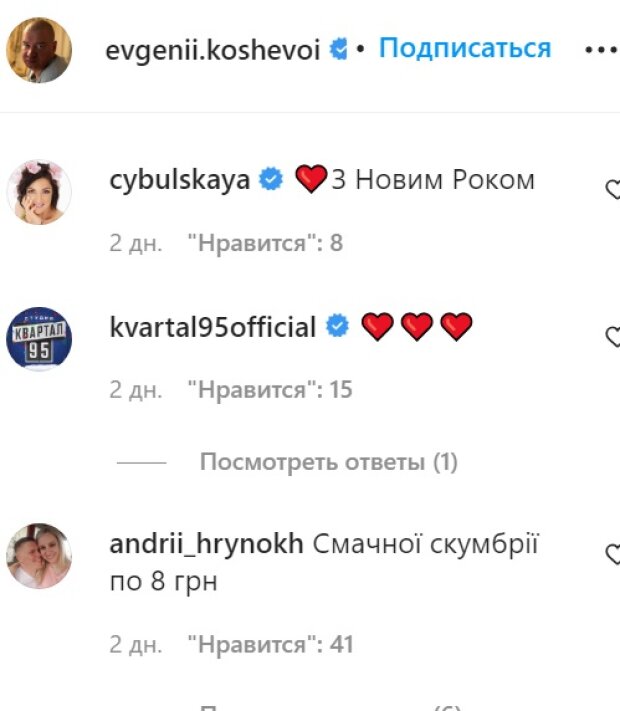Screen dimensions: 620x711
Task: Click the Подписаться follow link
Action: (465, 48)
